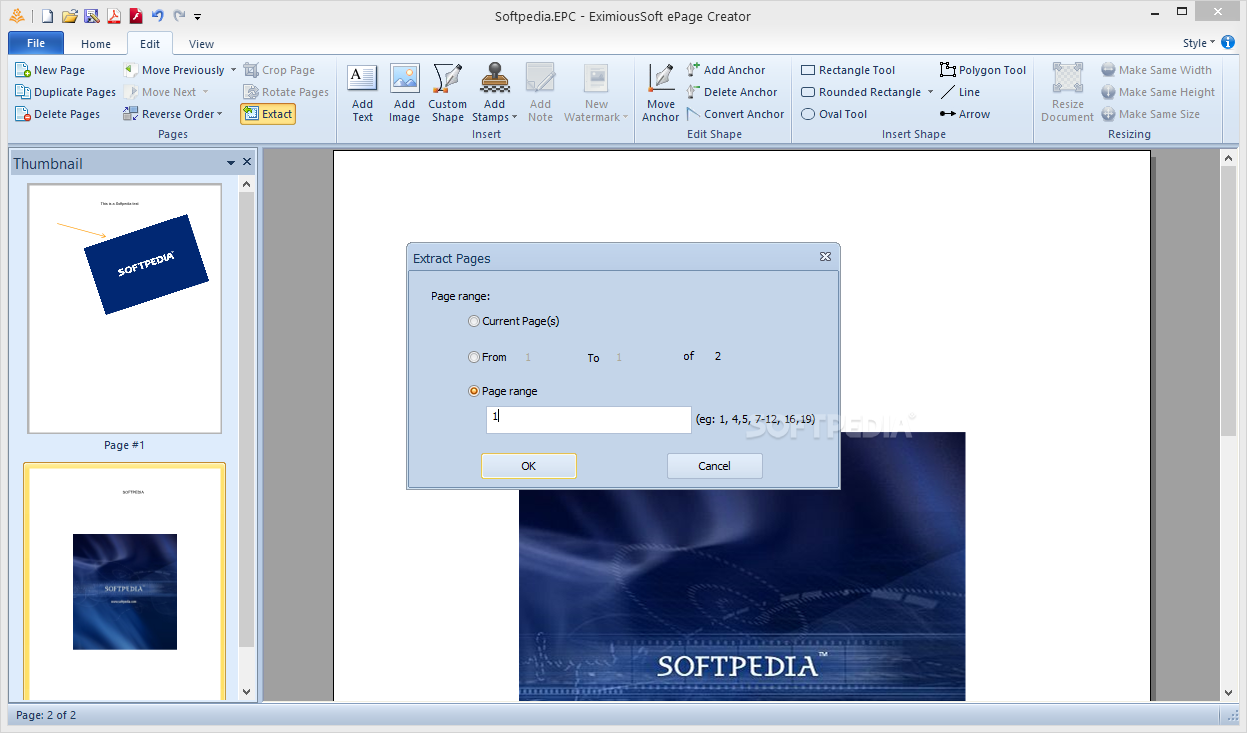
Task: Select the Oval Tool
Action: pyautogui.click(x=834, y=114)
